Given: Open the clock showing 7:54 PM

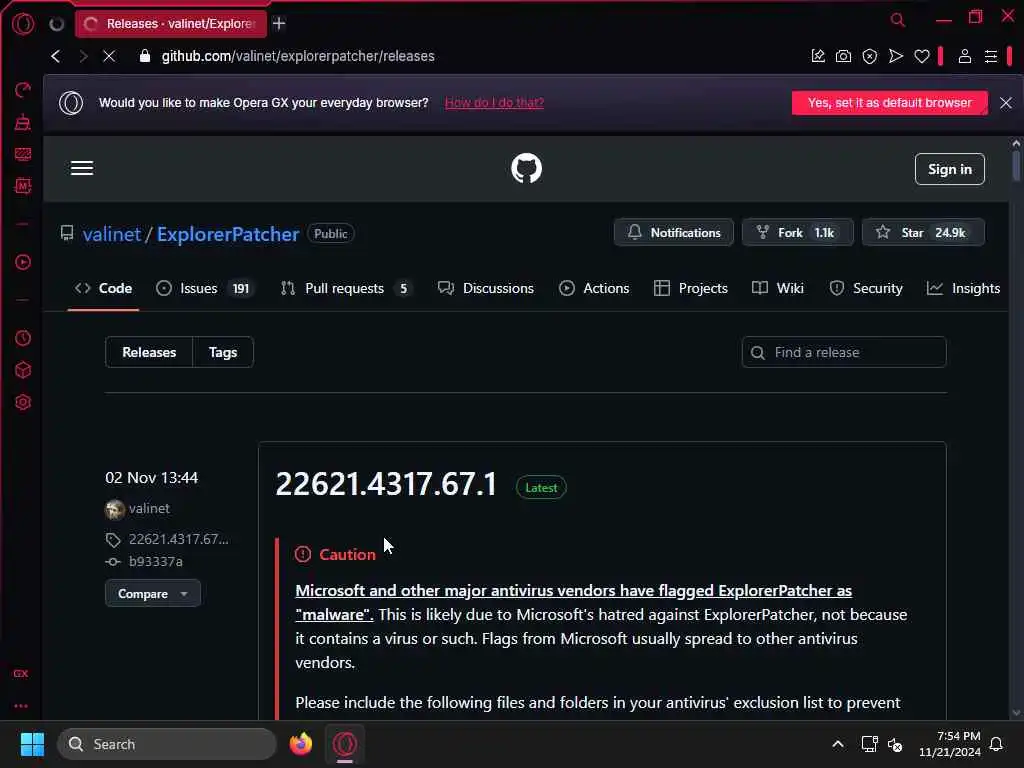Looking at the screenshot, I should click(x=950, y=744).
